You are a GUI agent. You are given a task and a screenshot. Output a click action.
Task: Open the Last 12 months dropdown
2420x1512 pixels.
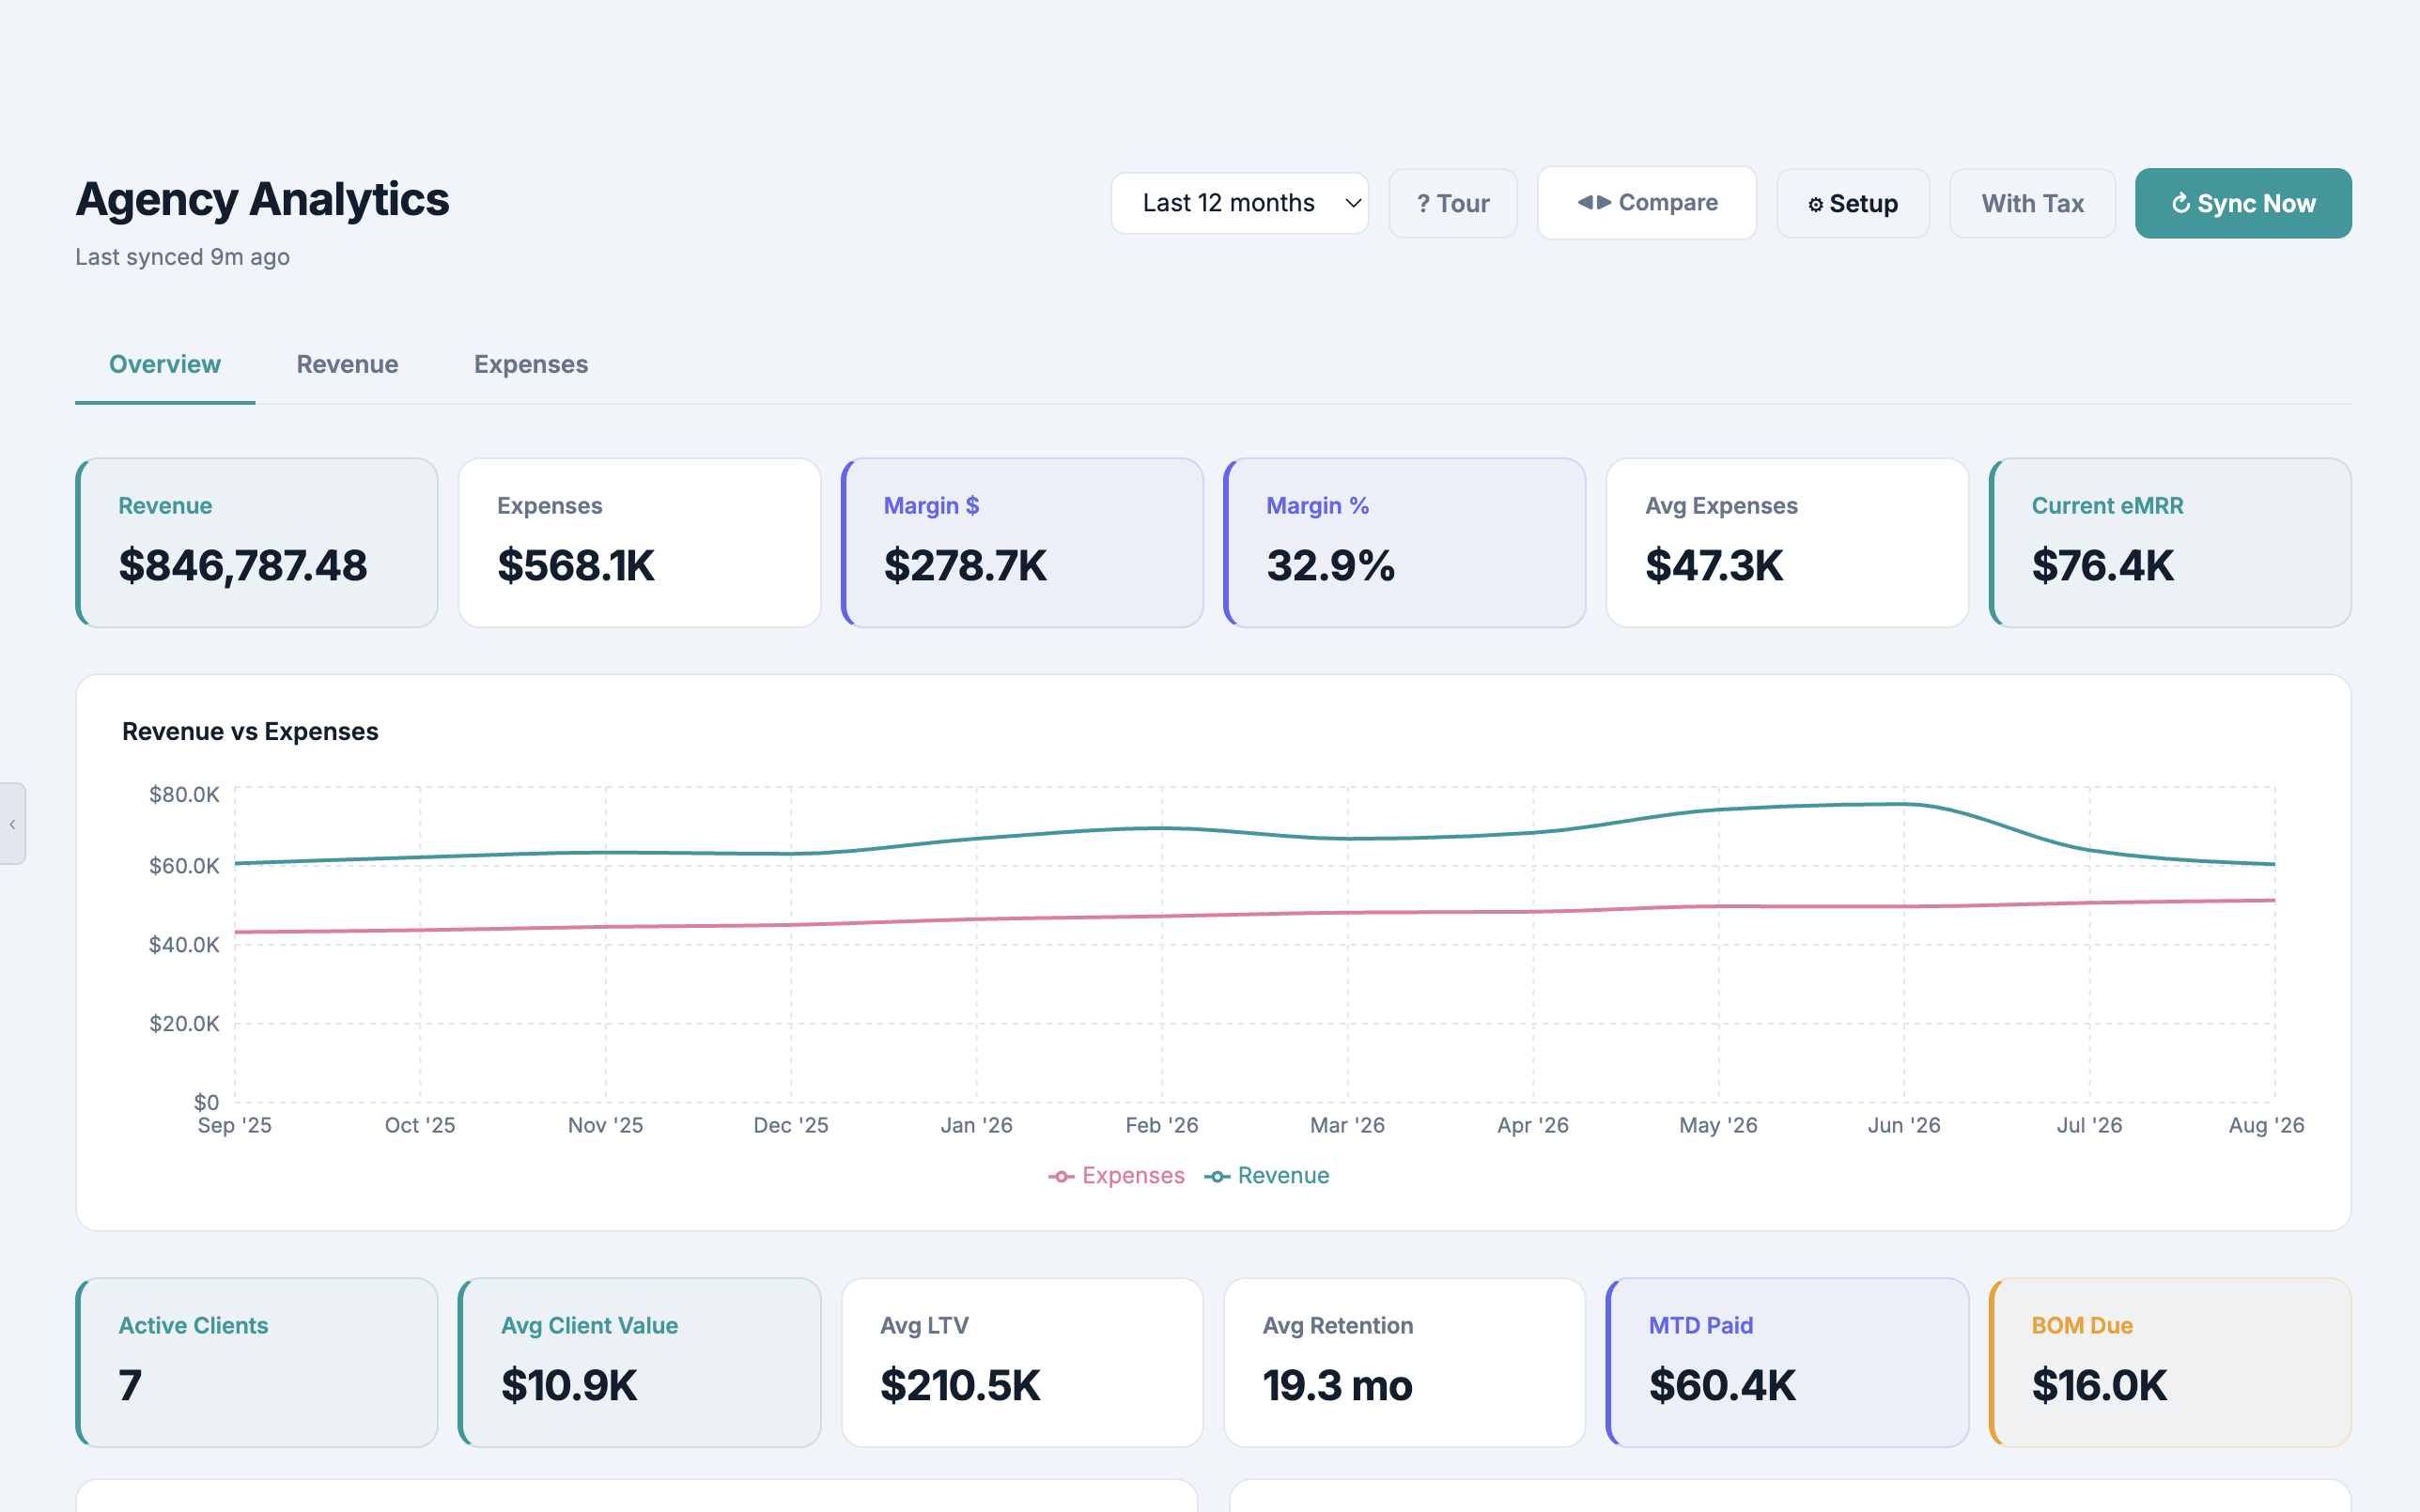pos(1239,204)
